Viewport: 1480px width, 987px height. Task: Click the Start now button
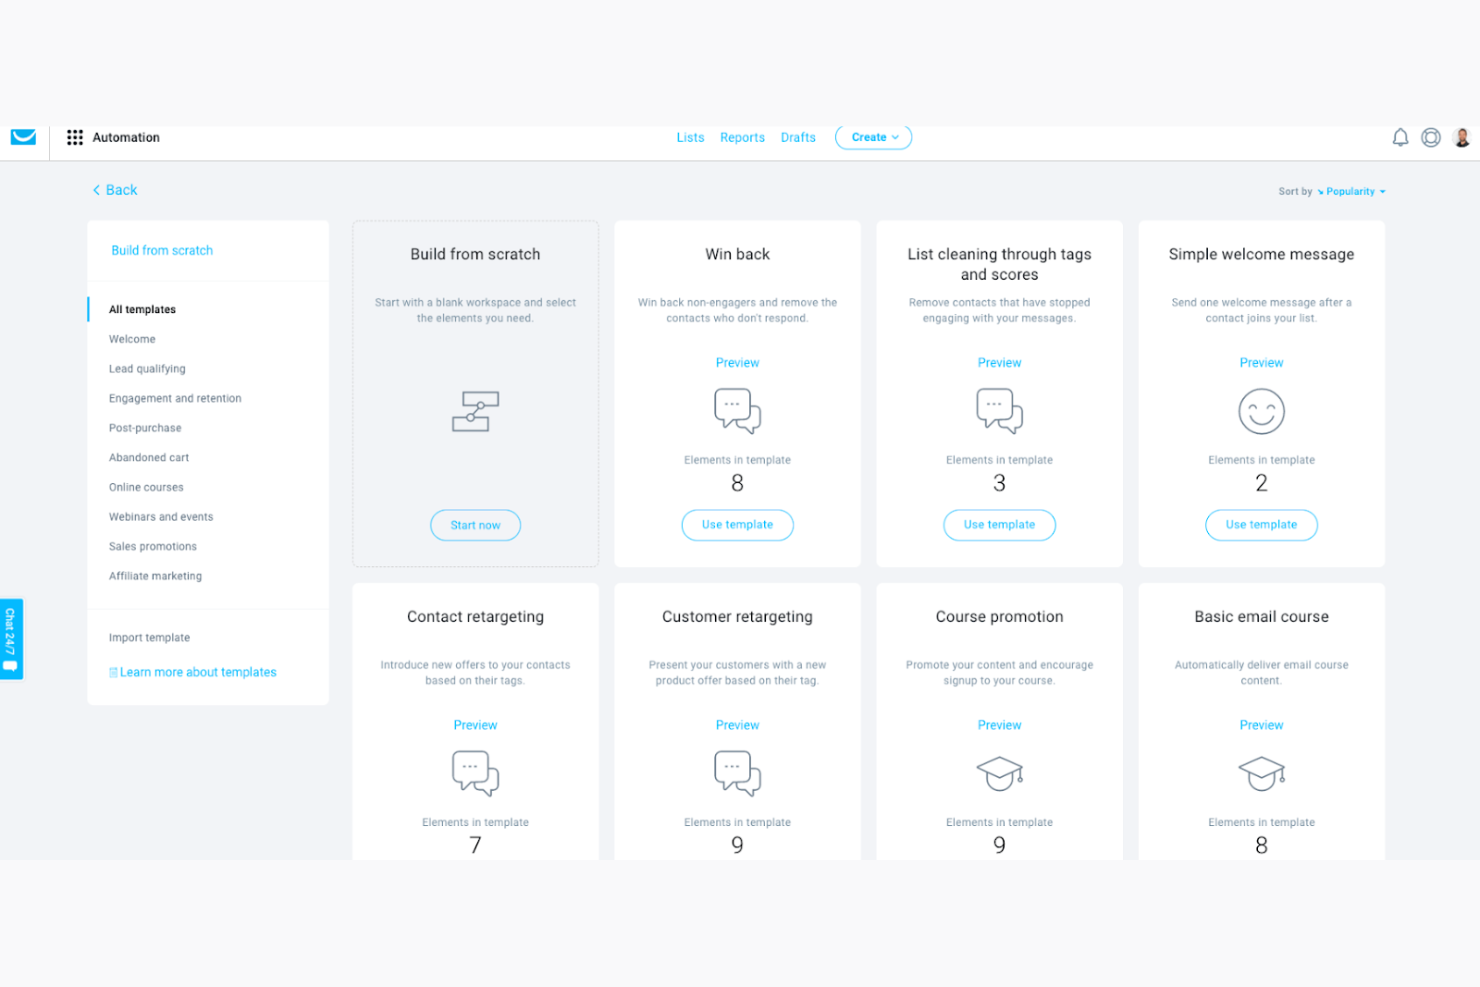[475, 525]
